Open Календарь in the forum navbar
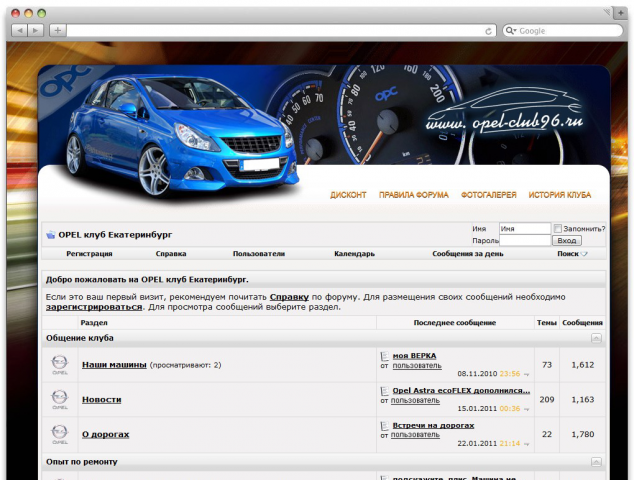The height and width of the screenshot is (480, 634). click(354, 254)
